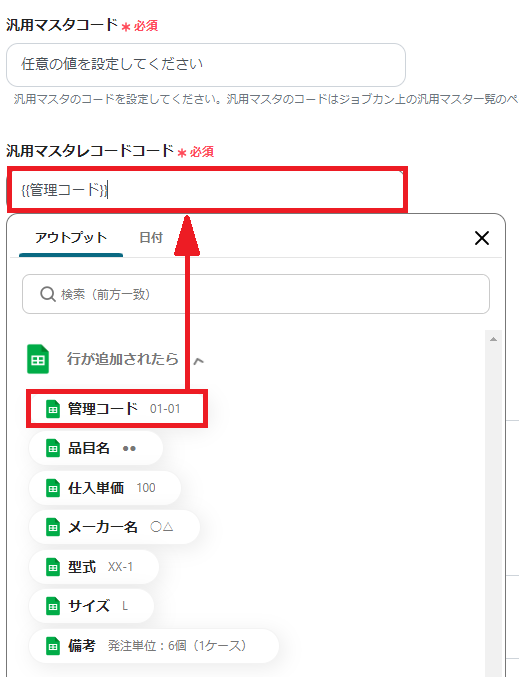Click the Google Sheets icon beside 行が追加されたら
Viewport: 519px width, 677px height.
(x=38, y=359)
